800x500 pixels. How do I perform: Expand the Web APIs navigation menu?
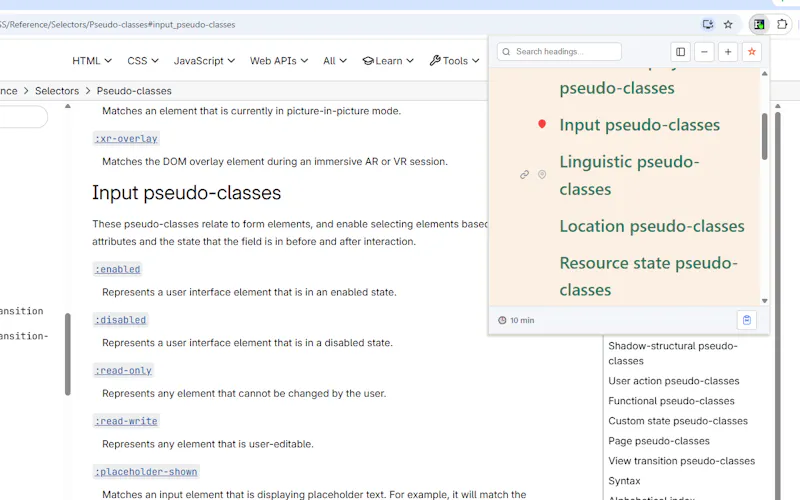coord(279,61)
